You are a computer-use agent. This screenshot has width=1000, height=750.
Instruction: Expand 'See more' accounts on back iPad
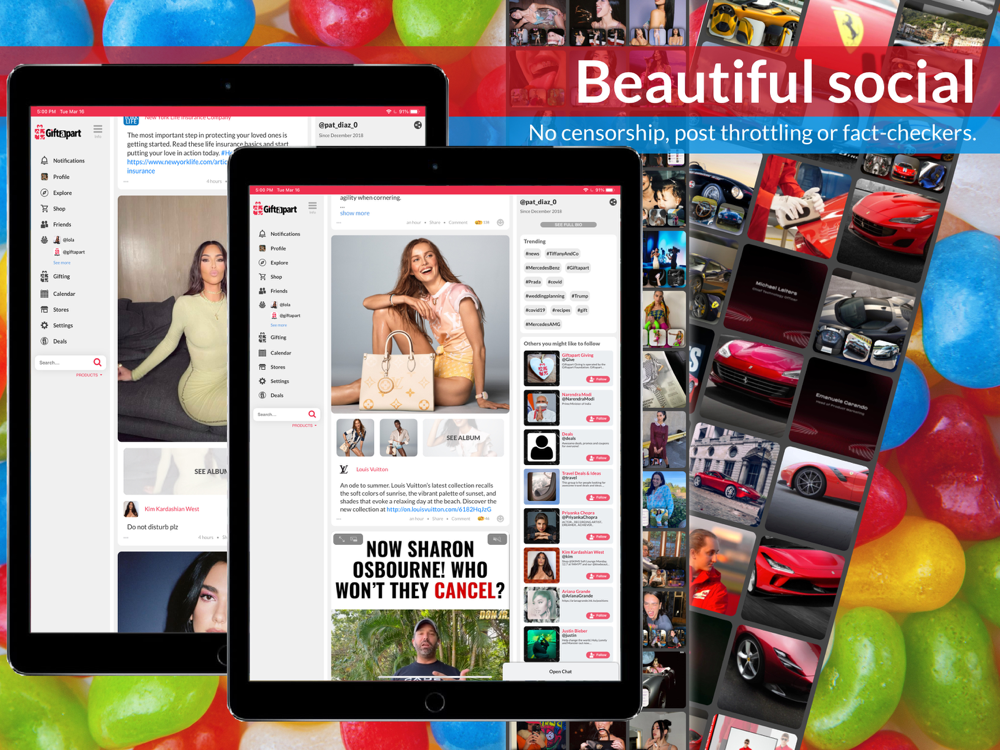(62, 263)
